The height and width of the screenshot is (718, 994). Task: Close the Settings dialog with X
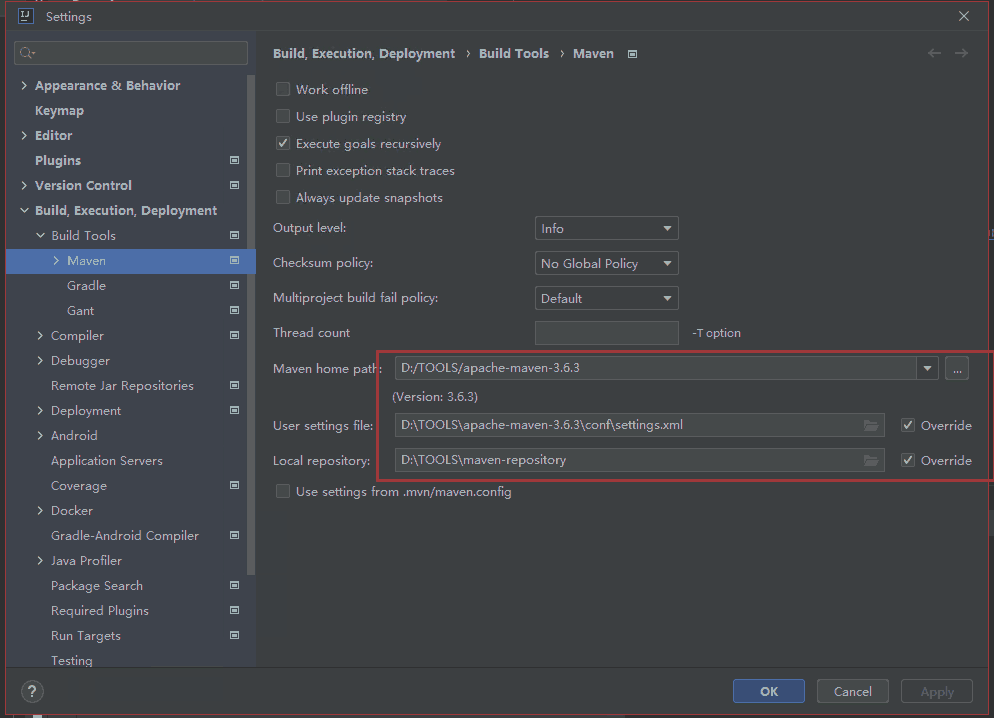tap(964, 16)
